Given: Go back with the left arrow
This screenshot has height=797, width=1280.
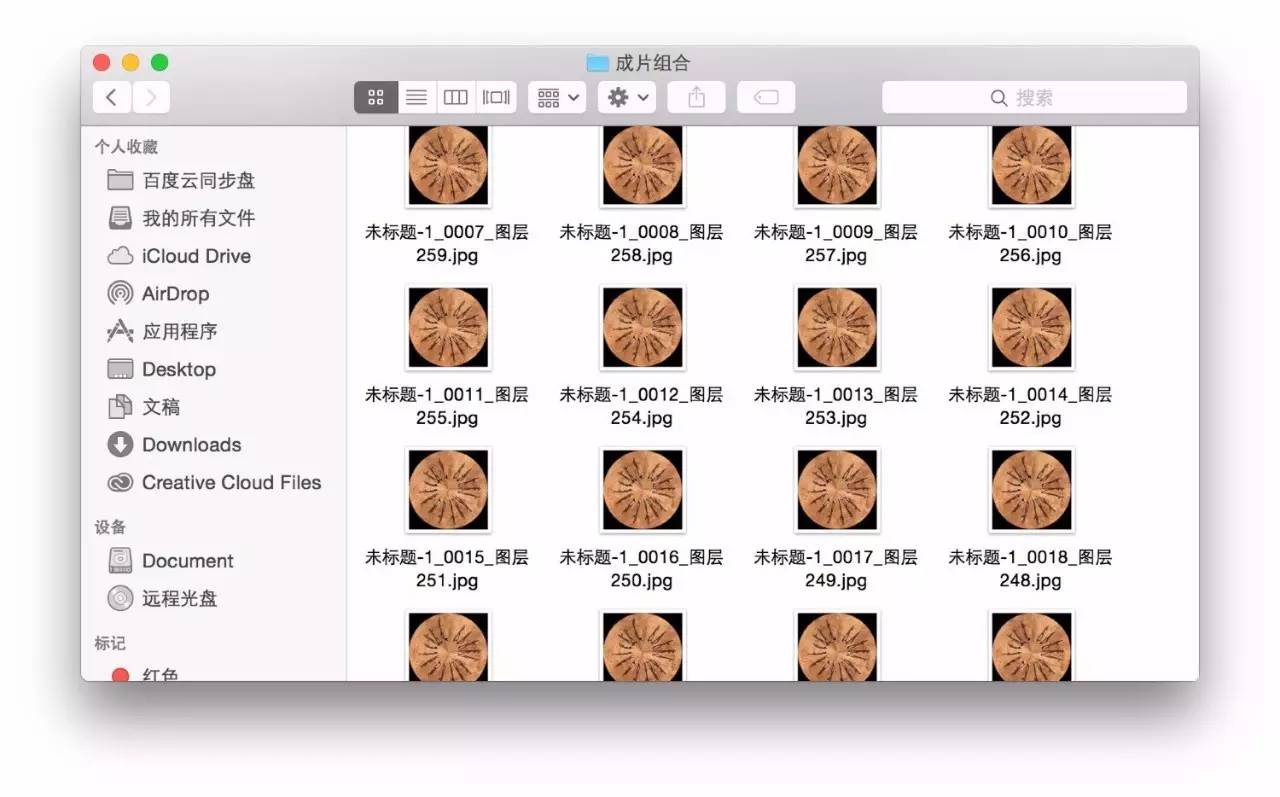Looking at the screenshot, I should pyautogui.click(x=112, y=97).
